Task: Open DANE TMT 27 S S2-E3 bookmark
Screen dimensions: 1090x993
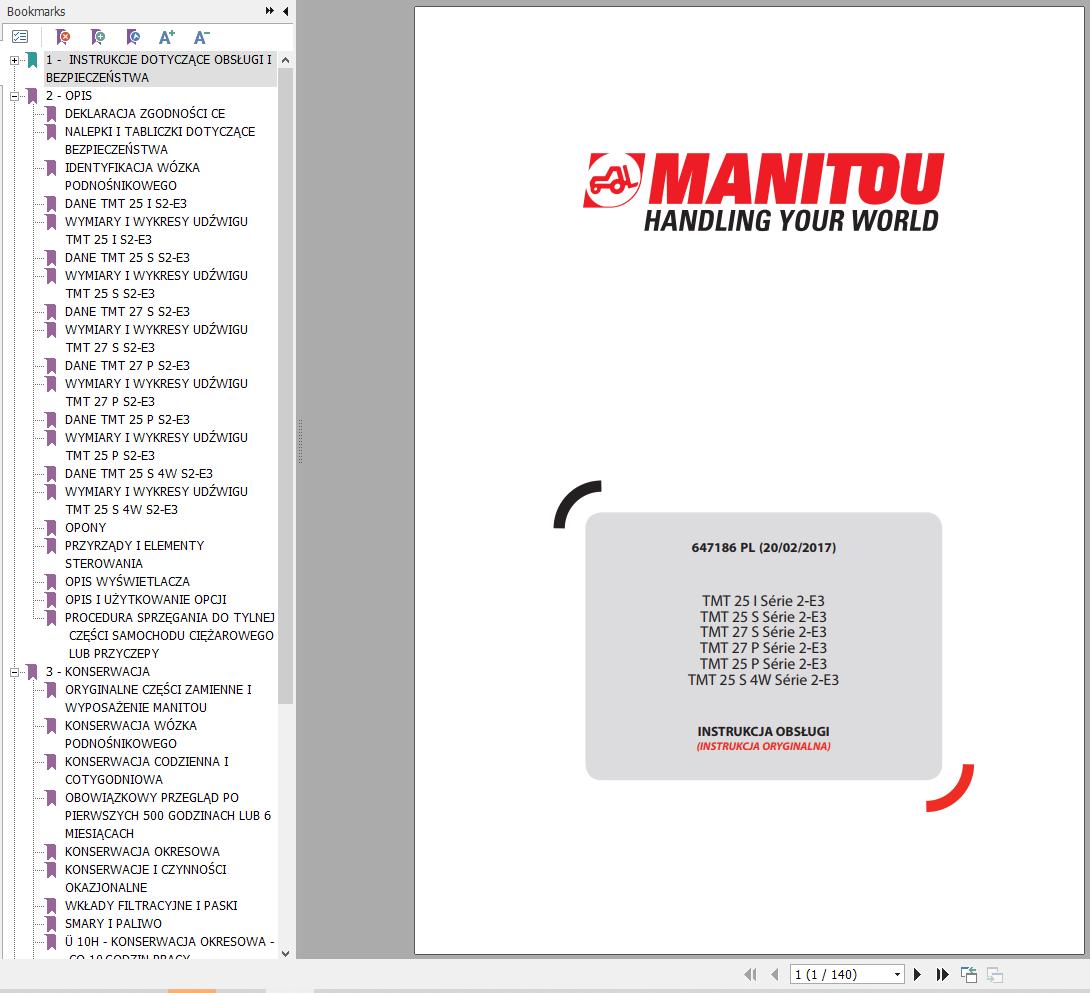Action: [127, 312]
